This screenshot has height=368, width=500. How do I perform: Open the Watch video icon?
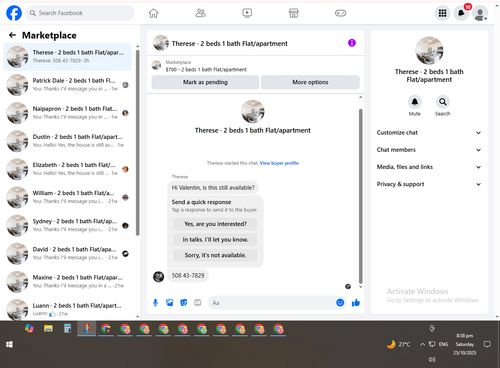(x=247, y=13)
